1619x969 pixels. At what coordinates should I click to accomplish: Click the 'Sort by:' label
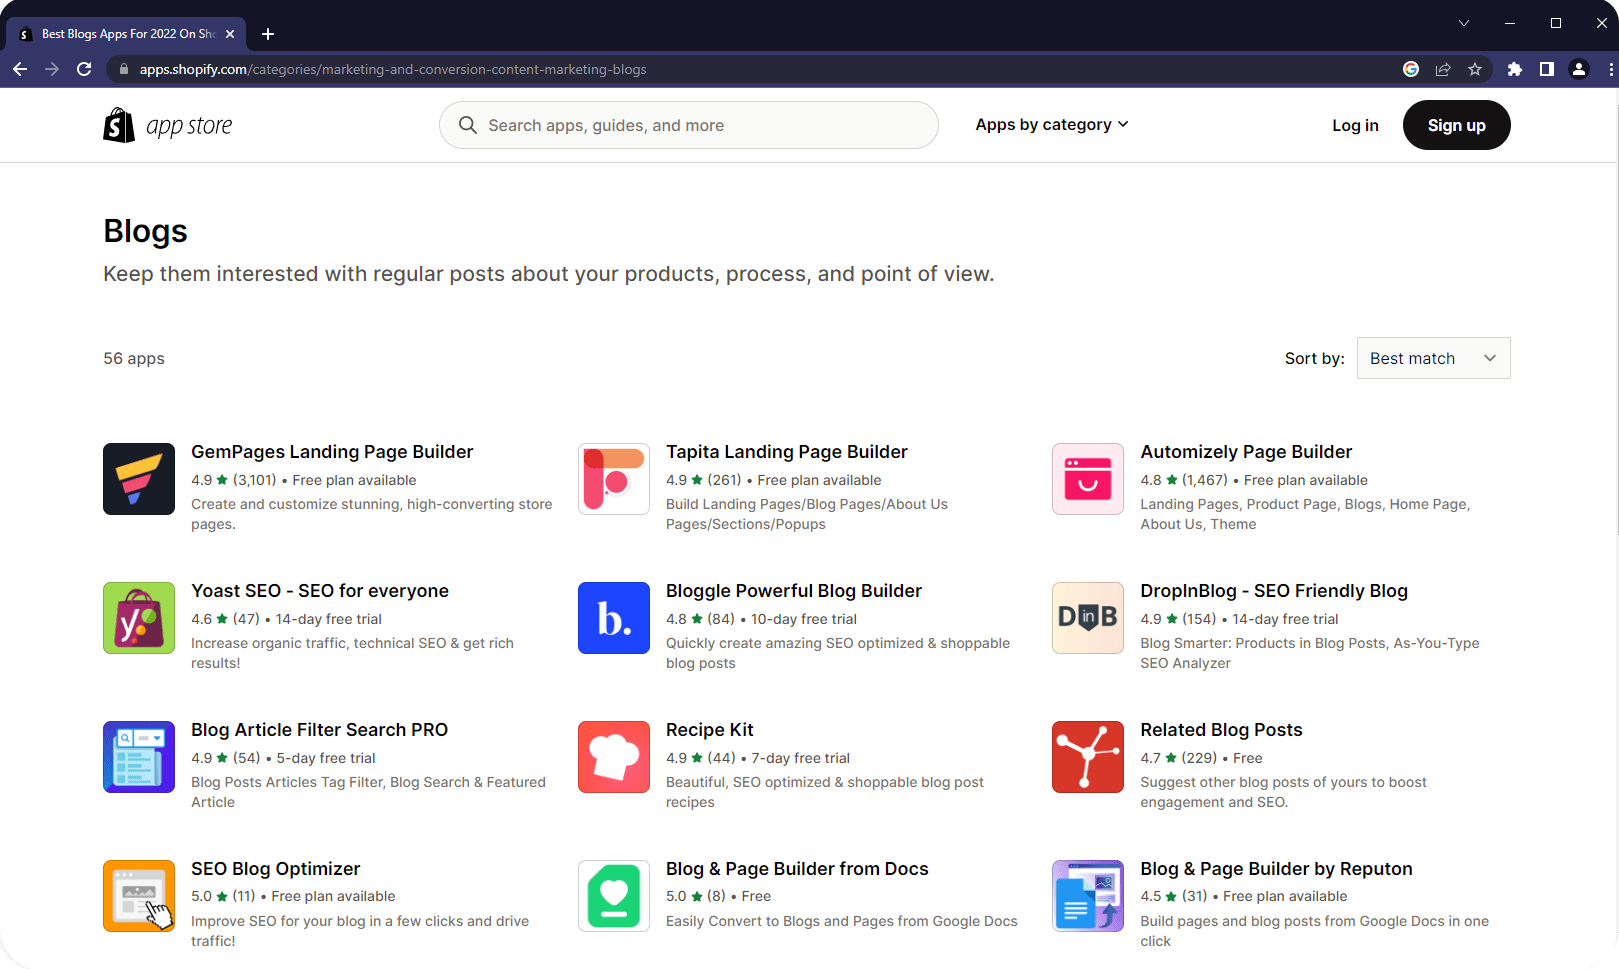1314,358
